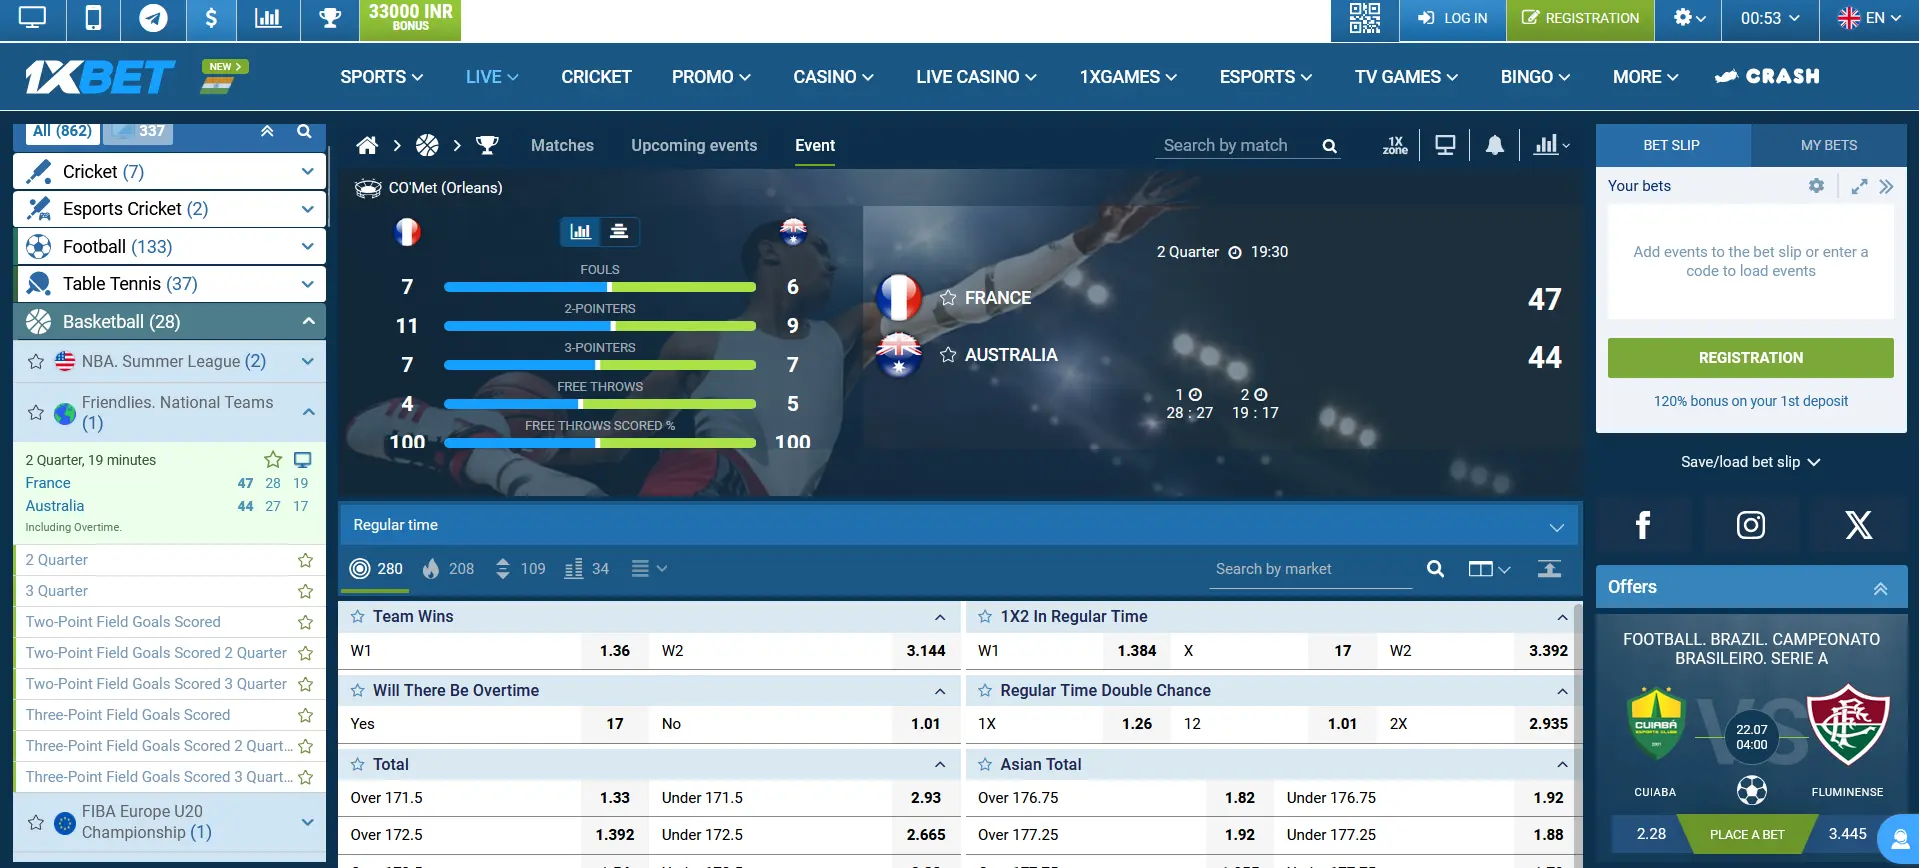The height and width of the screenshot is (868, 1919).
Task: Click the notification bell icon
Action: (x=1495, y=146)
